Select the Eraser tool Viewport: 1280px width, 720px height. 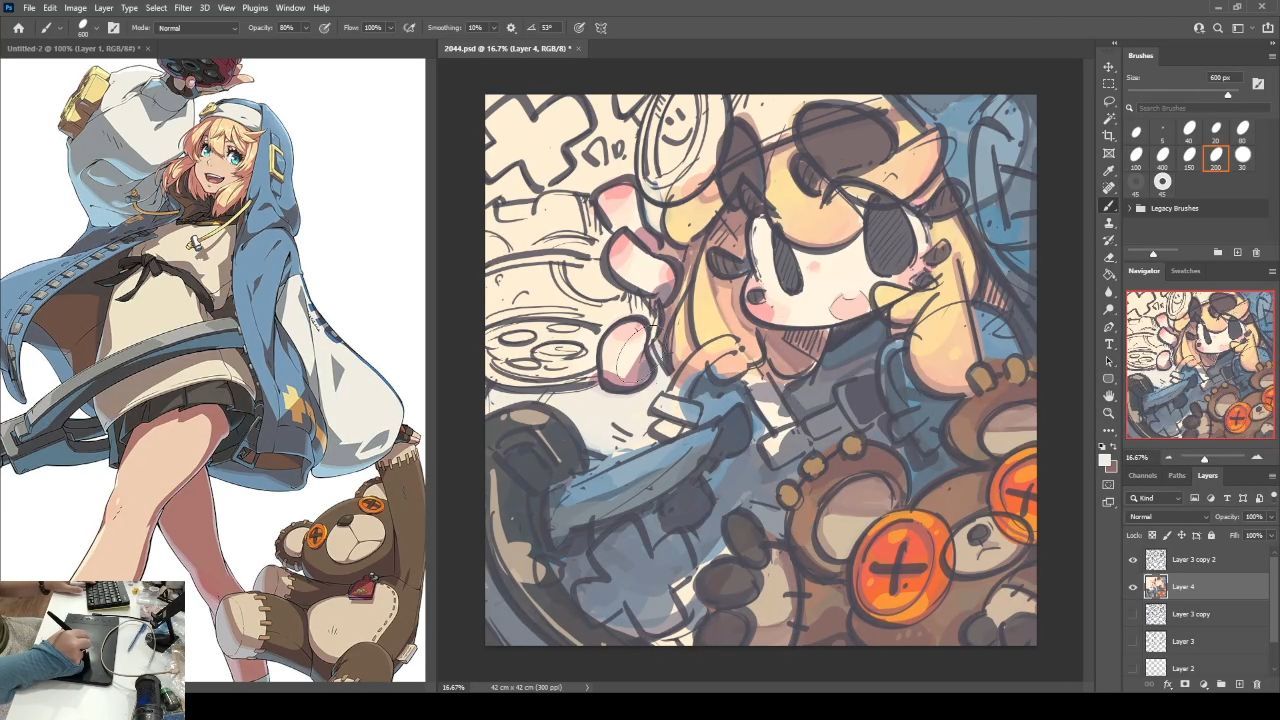[x=1109, y=257]
